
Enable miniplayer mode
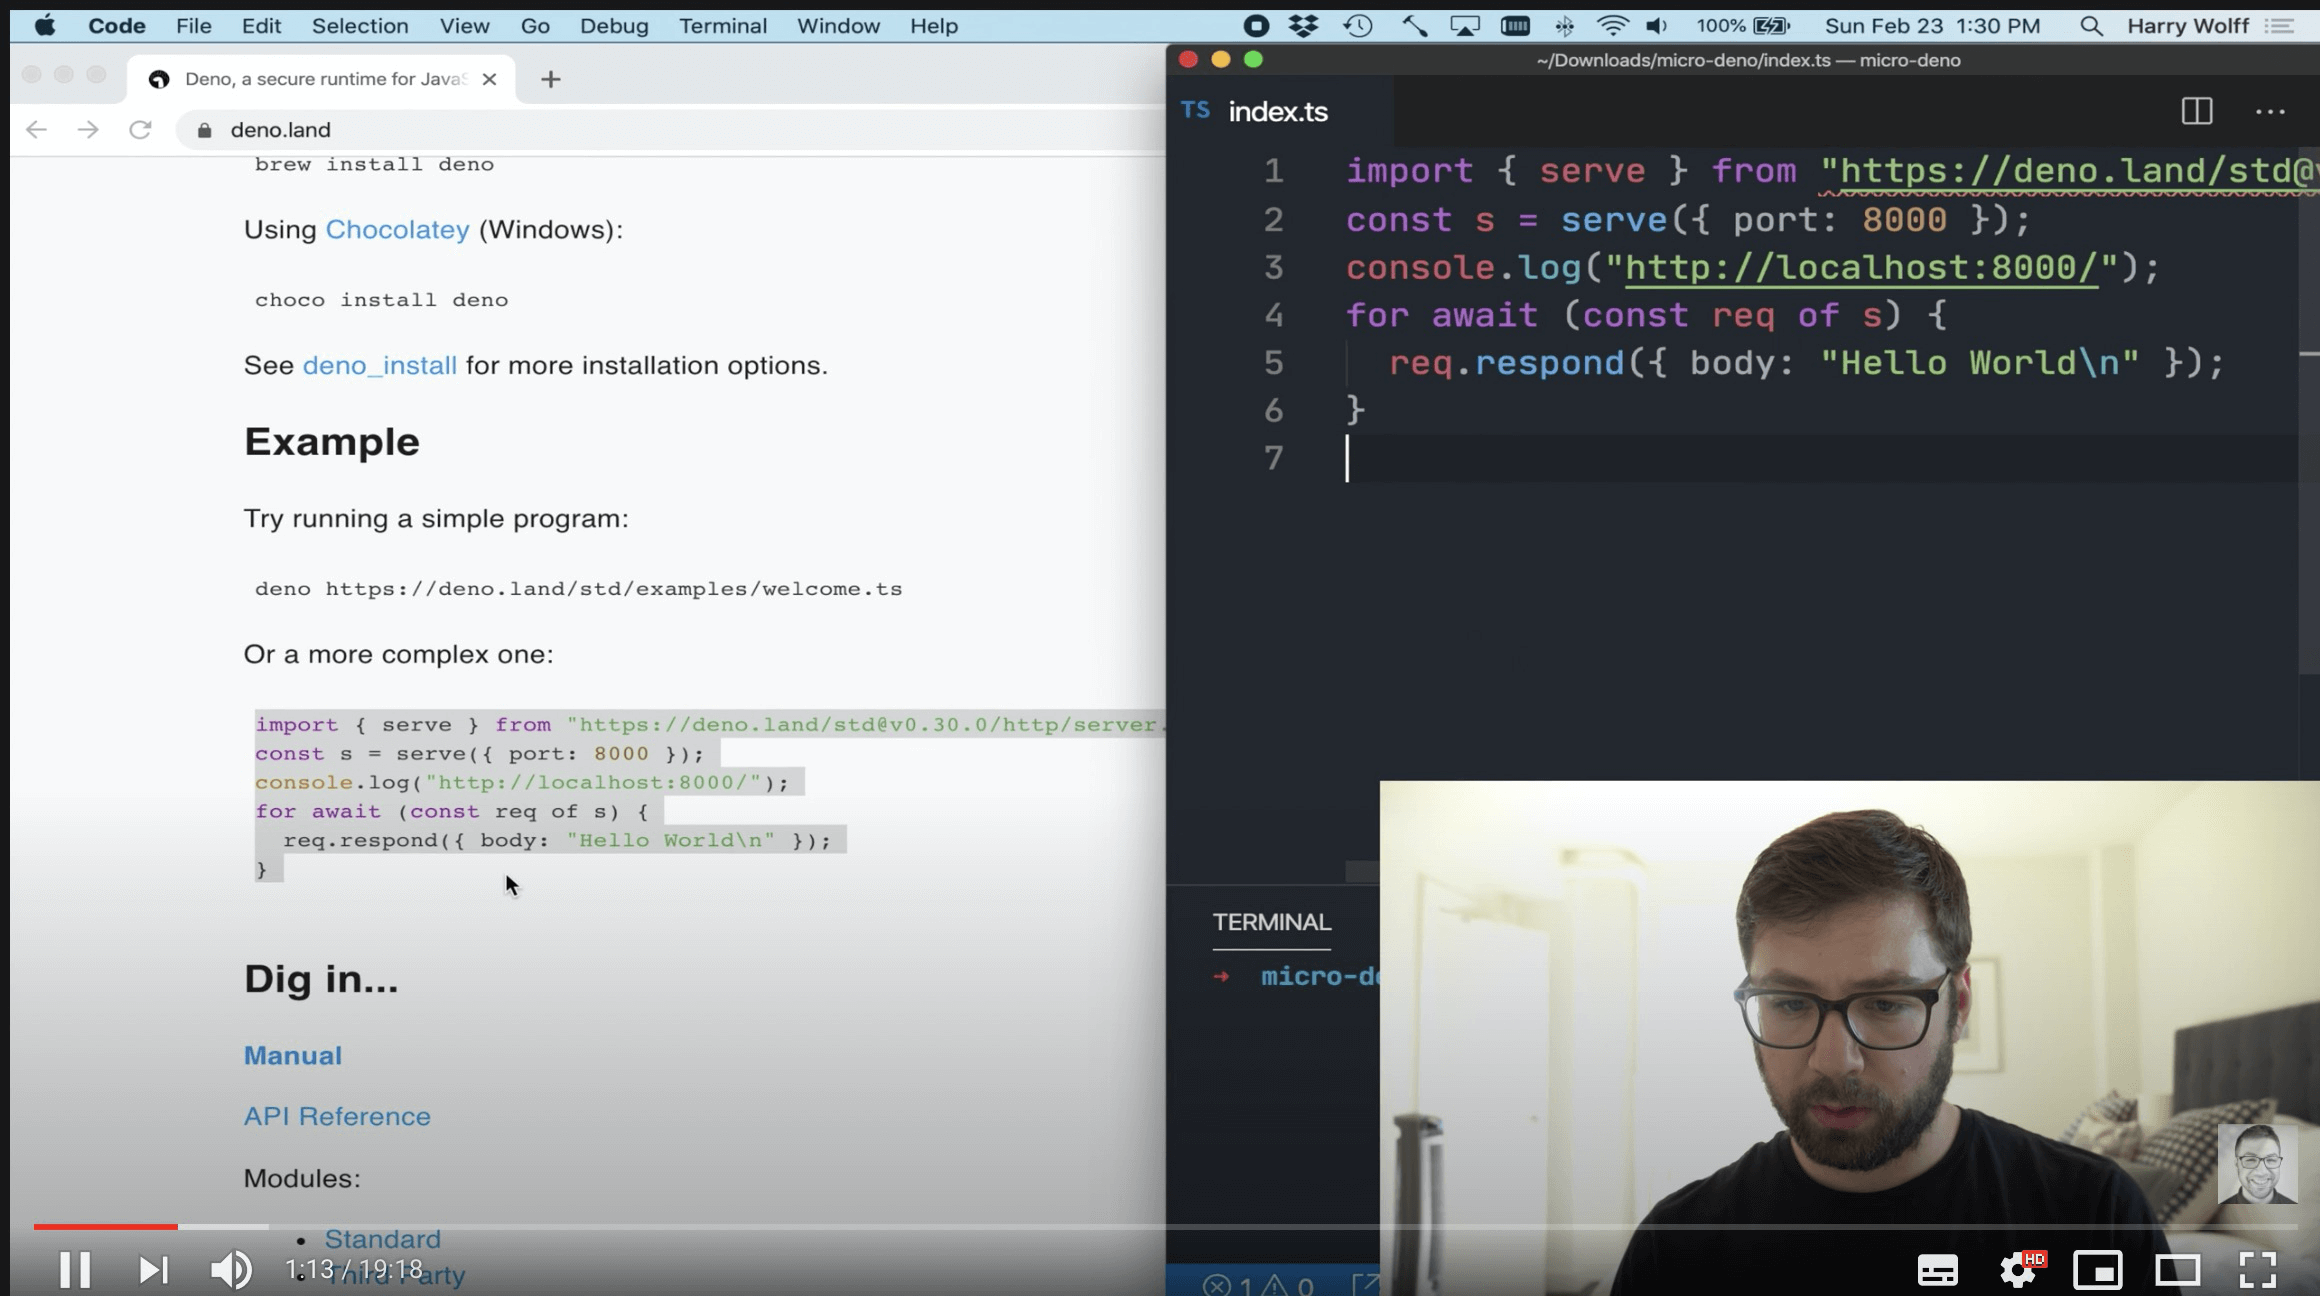click(x=2097, y=1270)
